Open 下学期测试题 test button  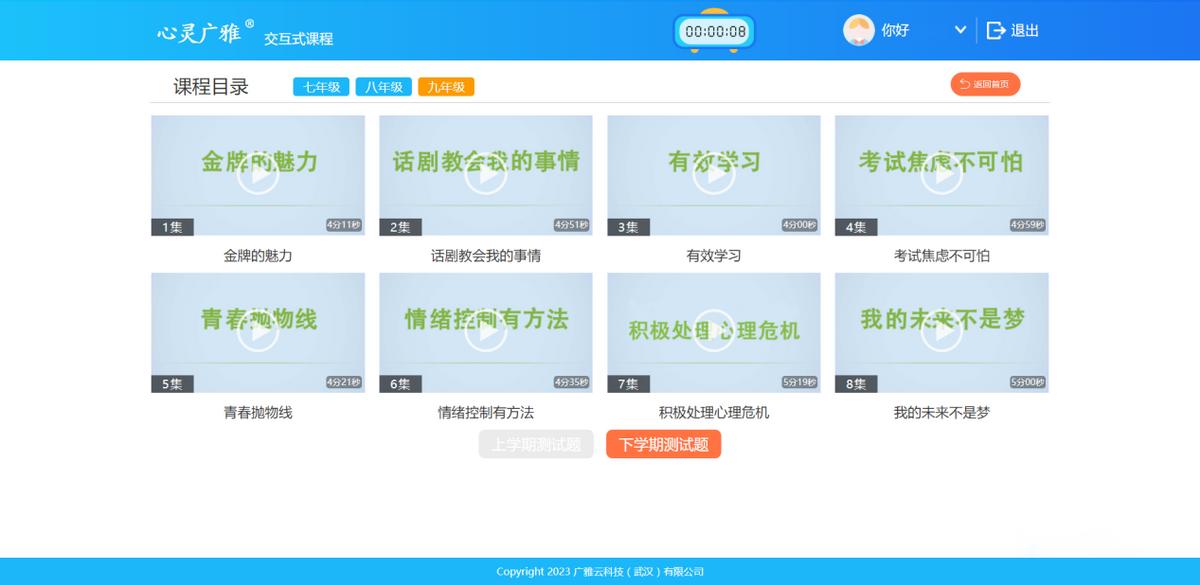663,444
